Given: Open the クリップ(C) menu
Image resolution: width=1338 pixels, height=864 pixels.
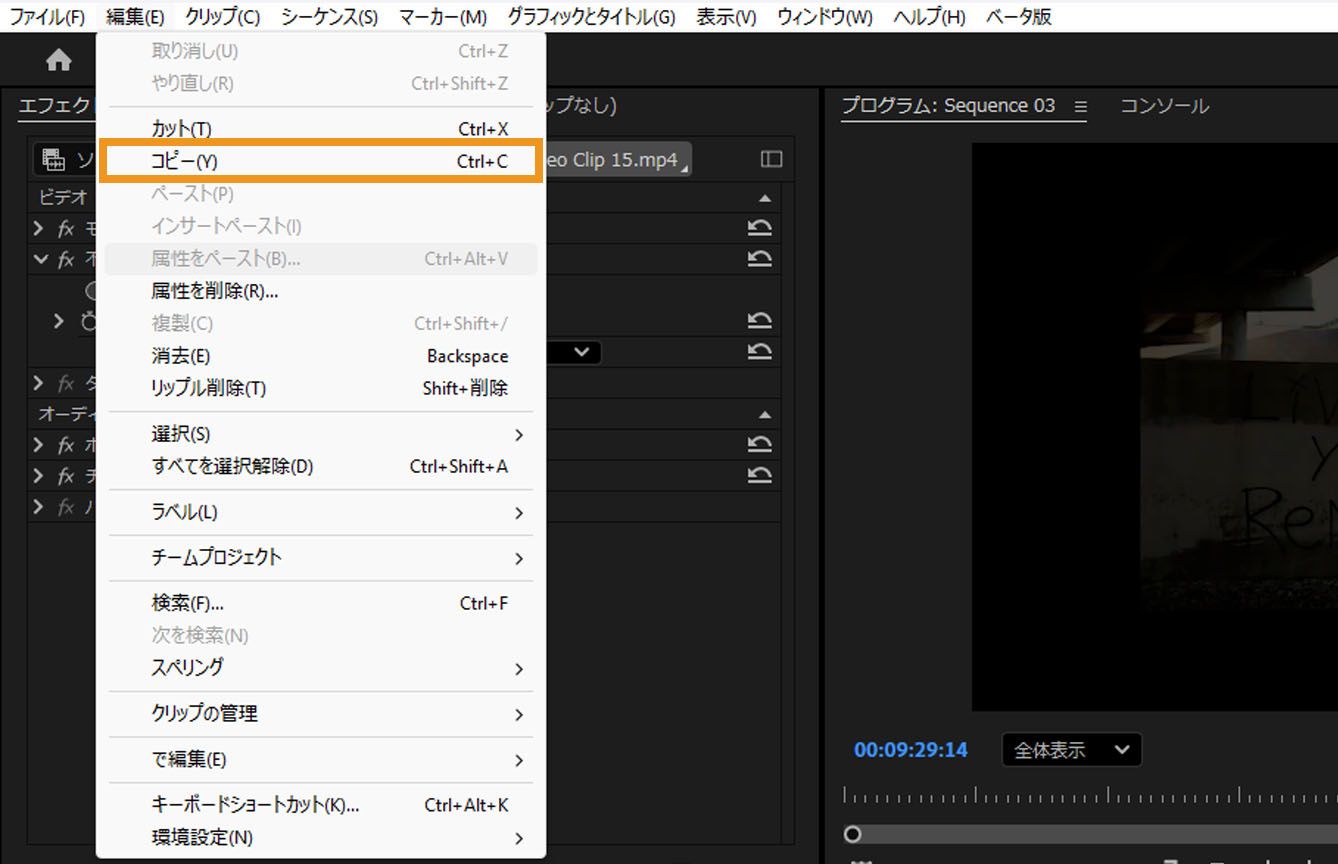Looking at the screenshot, I should coord(222,17).
